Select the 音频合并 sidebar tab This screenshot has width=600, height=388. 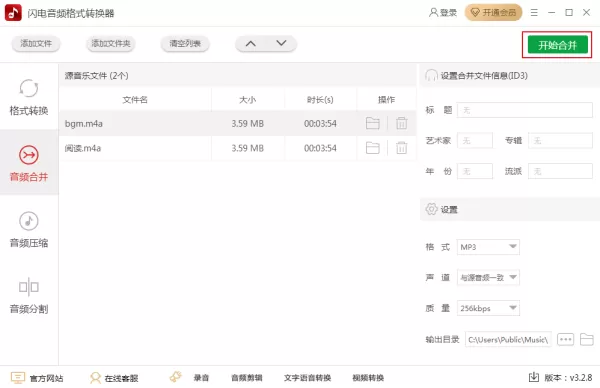pyautogui.click(x=29, y=163)
